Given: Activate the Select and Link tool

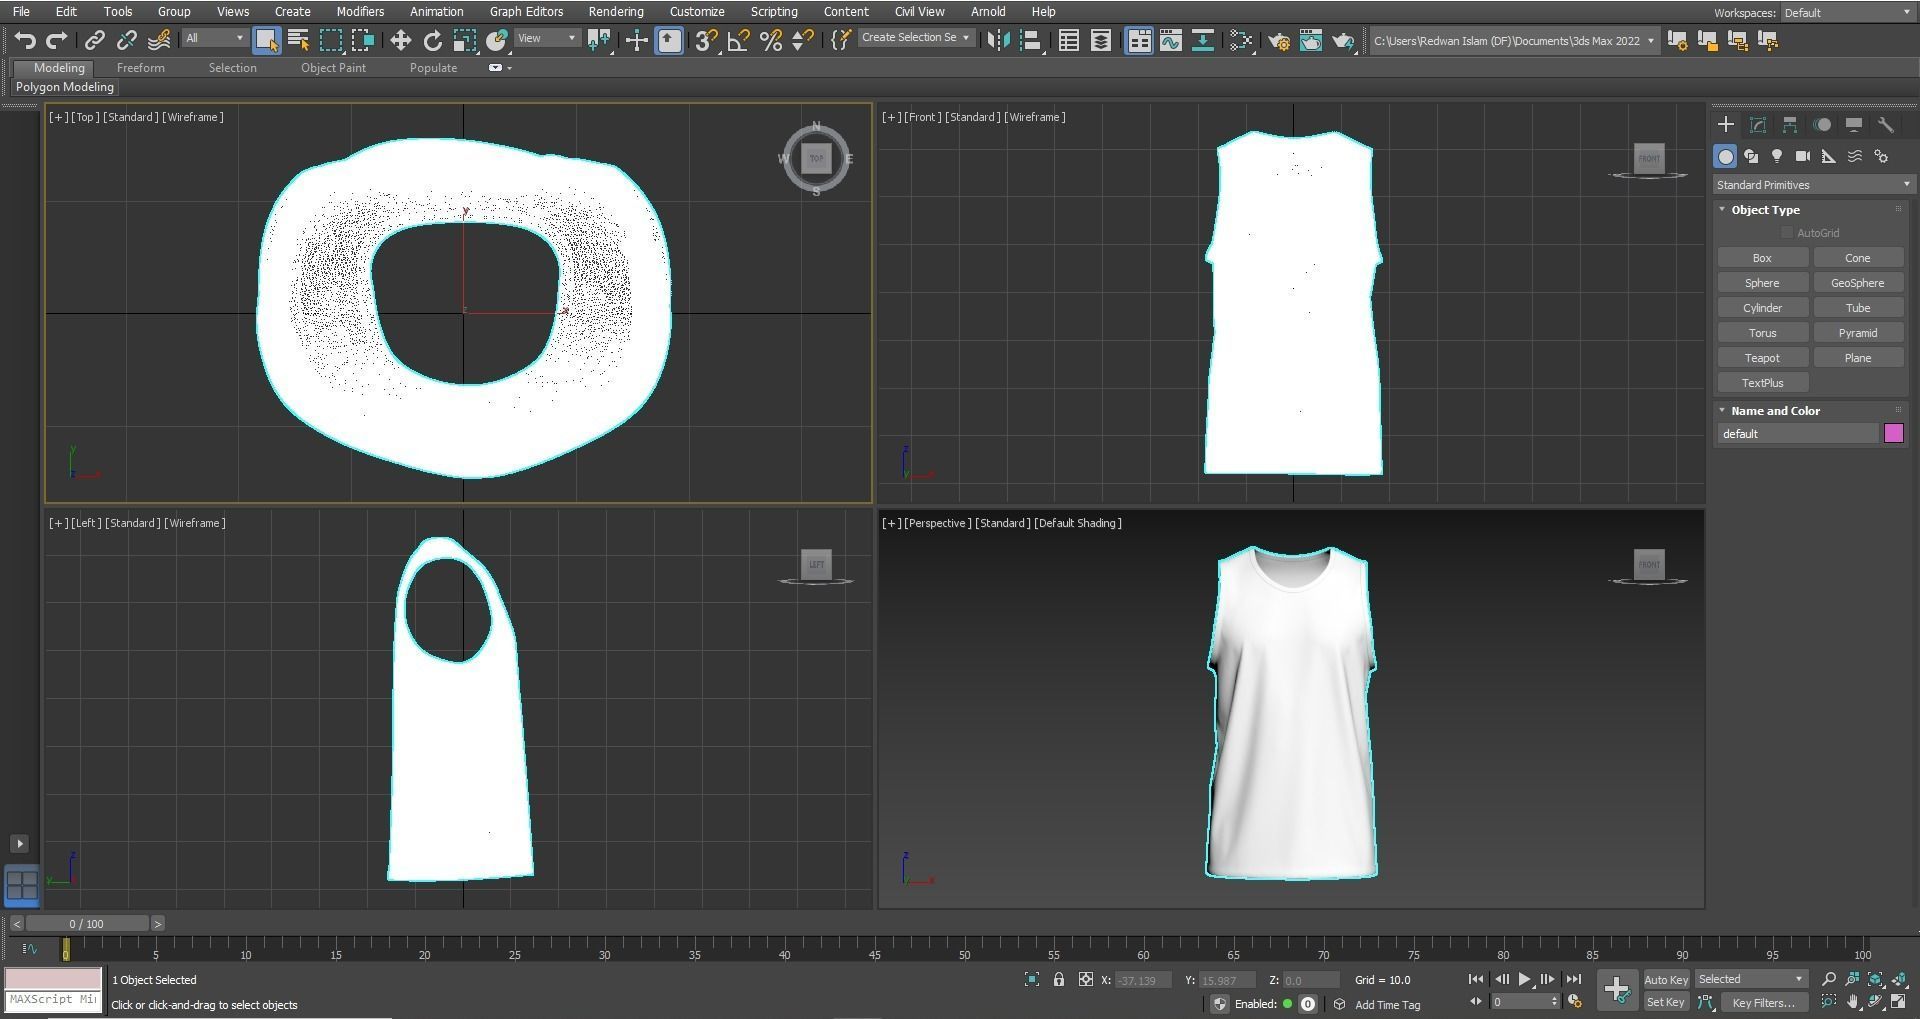Looking at the screenshot, I should 95,40.
